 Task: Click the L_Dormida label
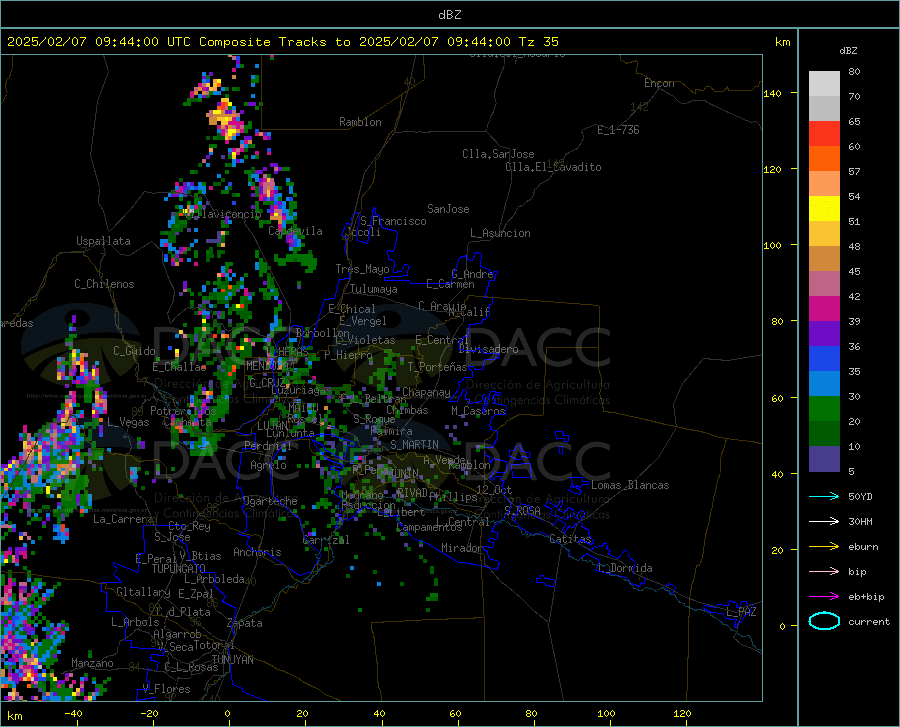click(x=624, y=568)
